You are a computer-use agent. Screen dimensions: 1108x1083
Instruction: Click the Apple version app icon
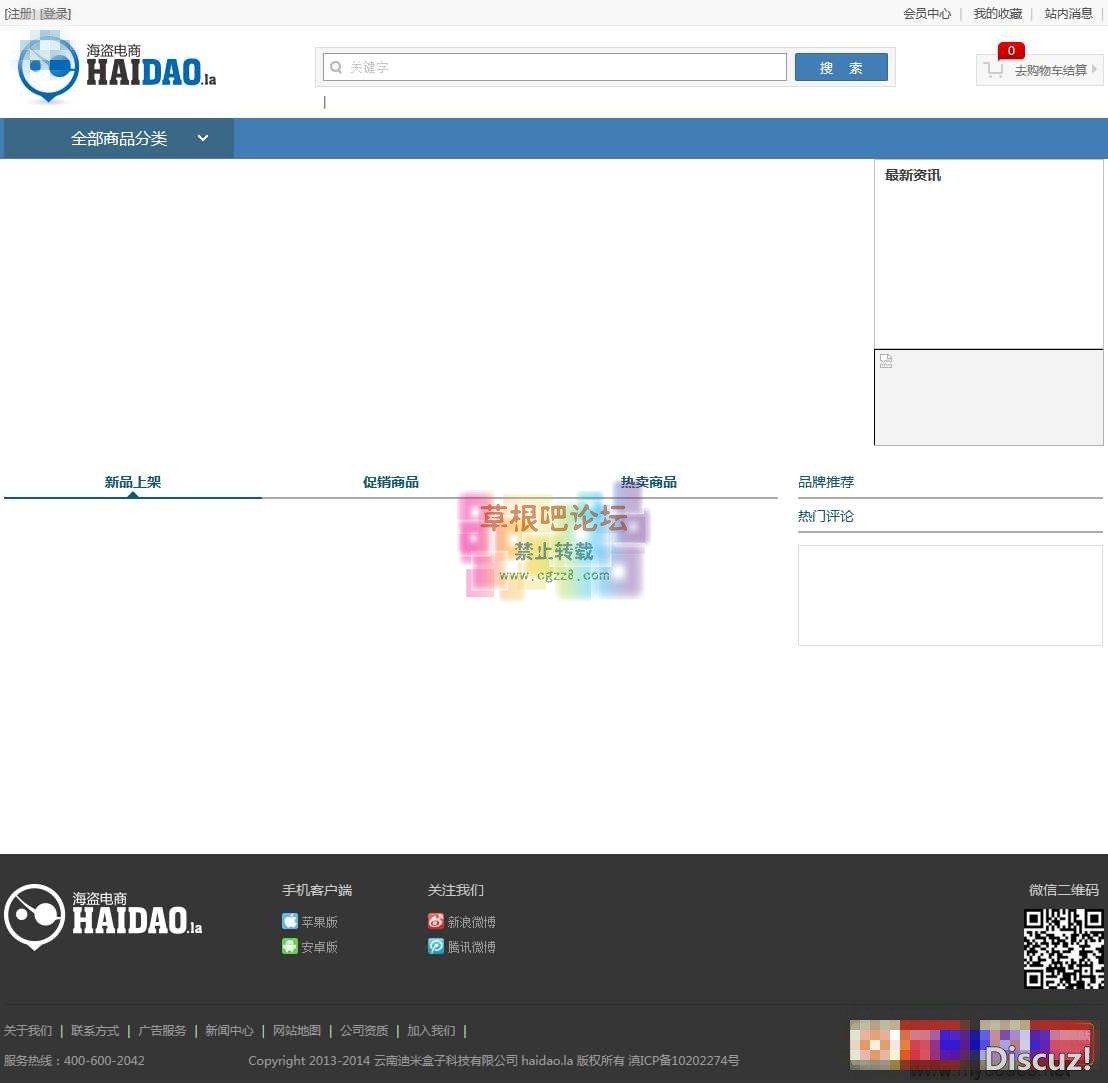point(290,921)
